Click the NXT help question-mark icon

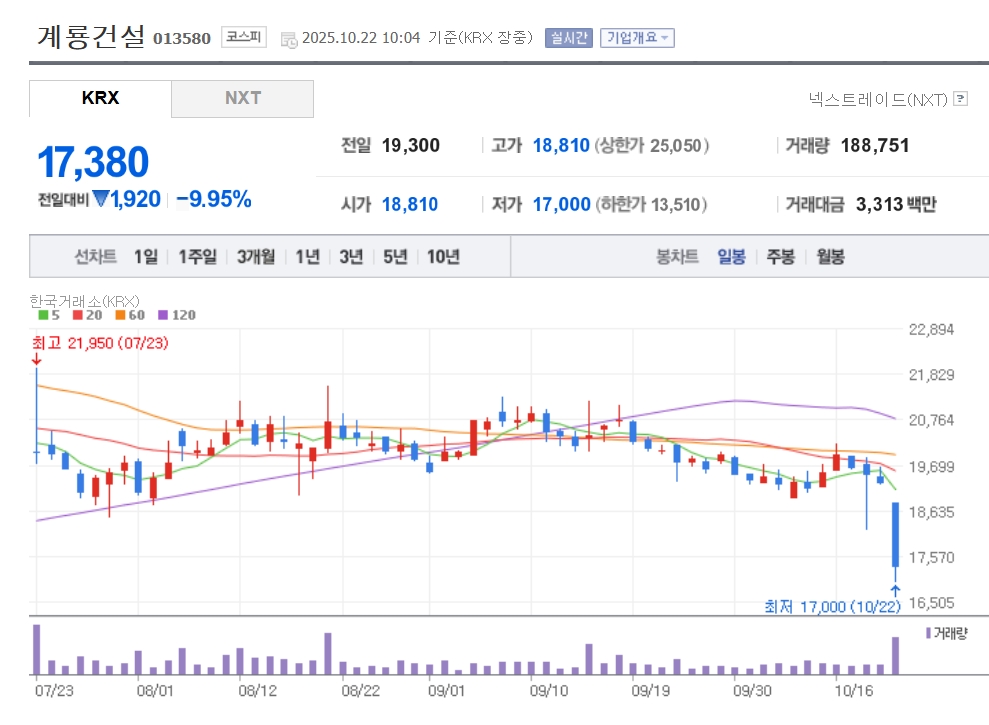click(961, 98)
